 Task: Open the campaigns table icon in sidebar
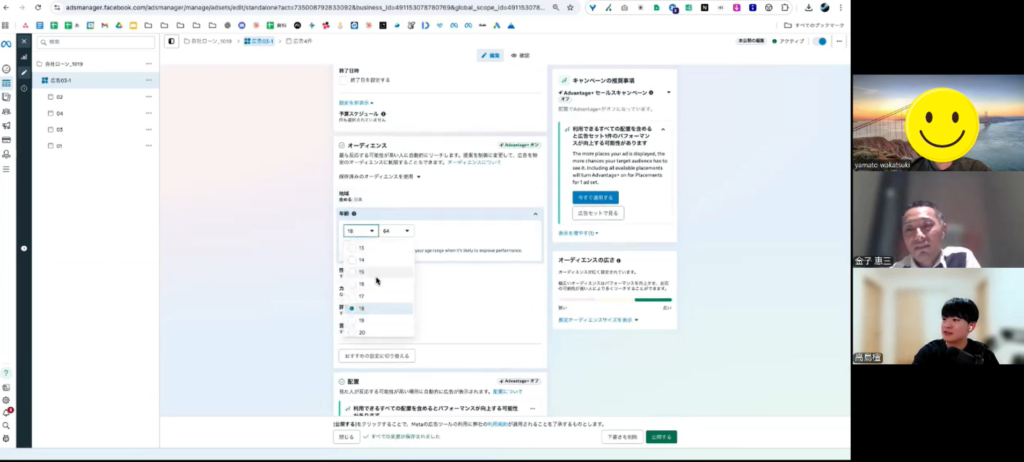pyautogui.click(x=6, y=83)
